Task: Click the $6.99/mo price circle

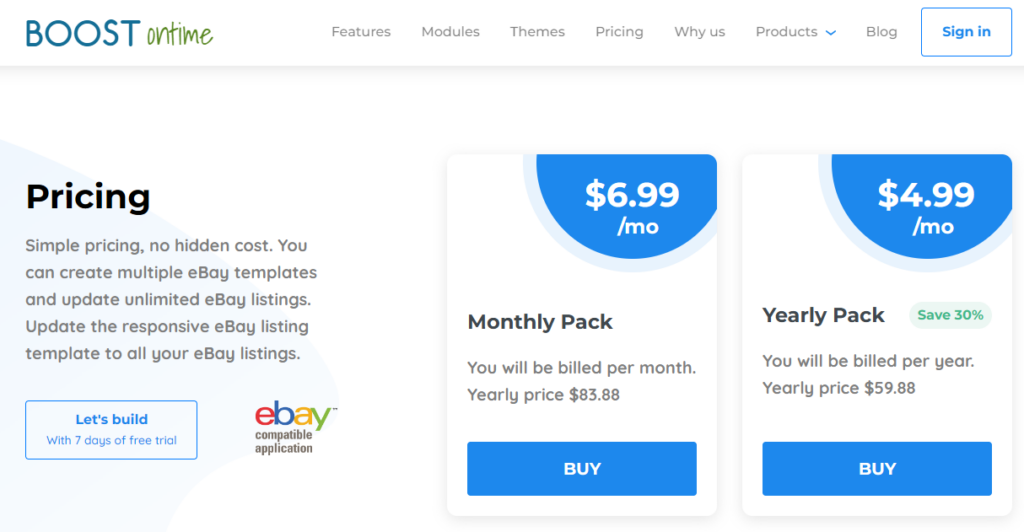Action: [x=631, y=207]
